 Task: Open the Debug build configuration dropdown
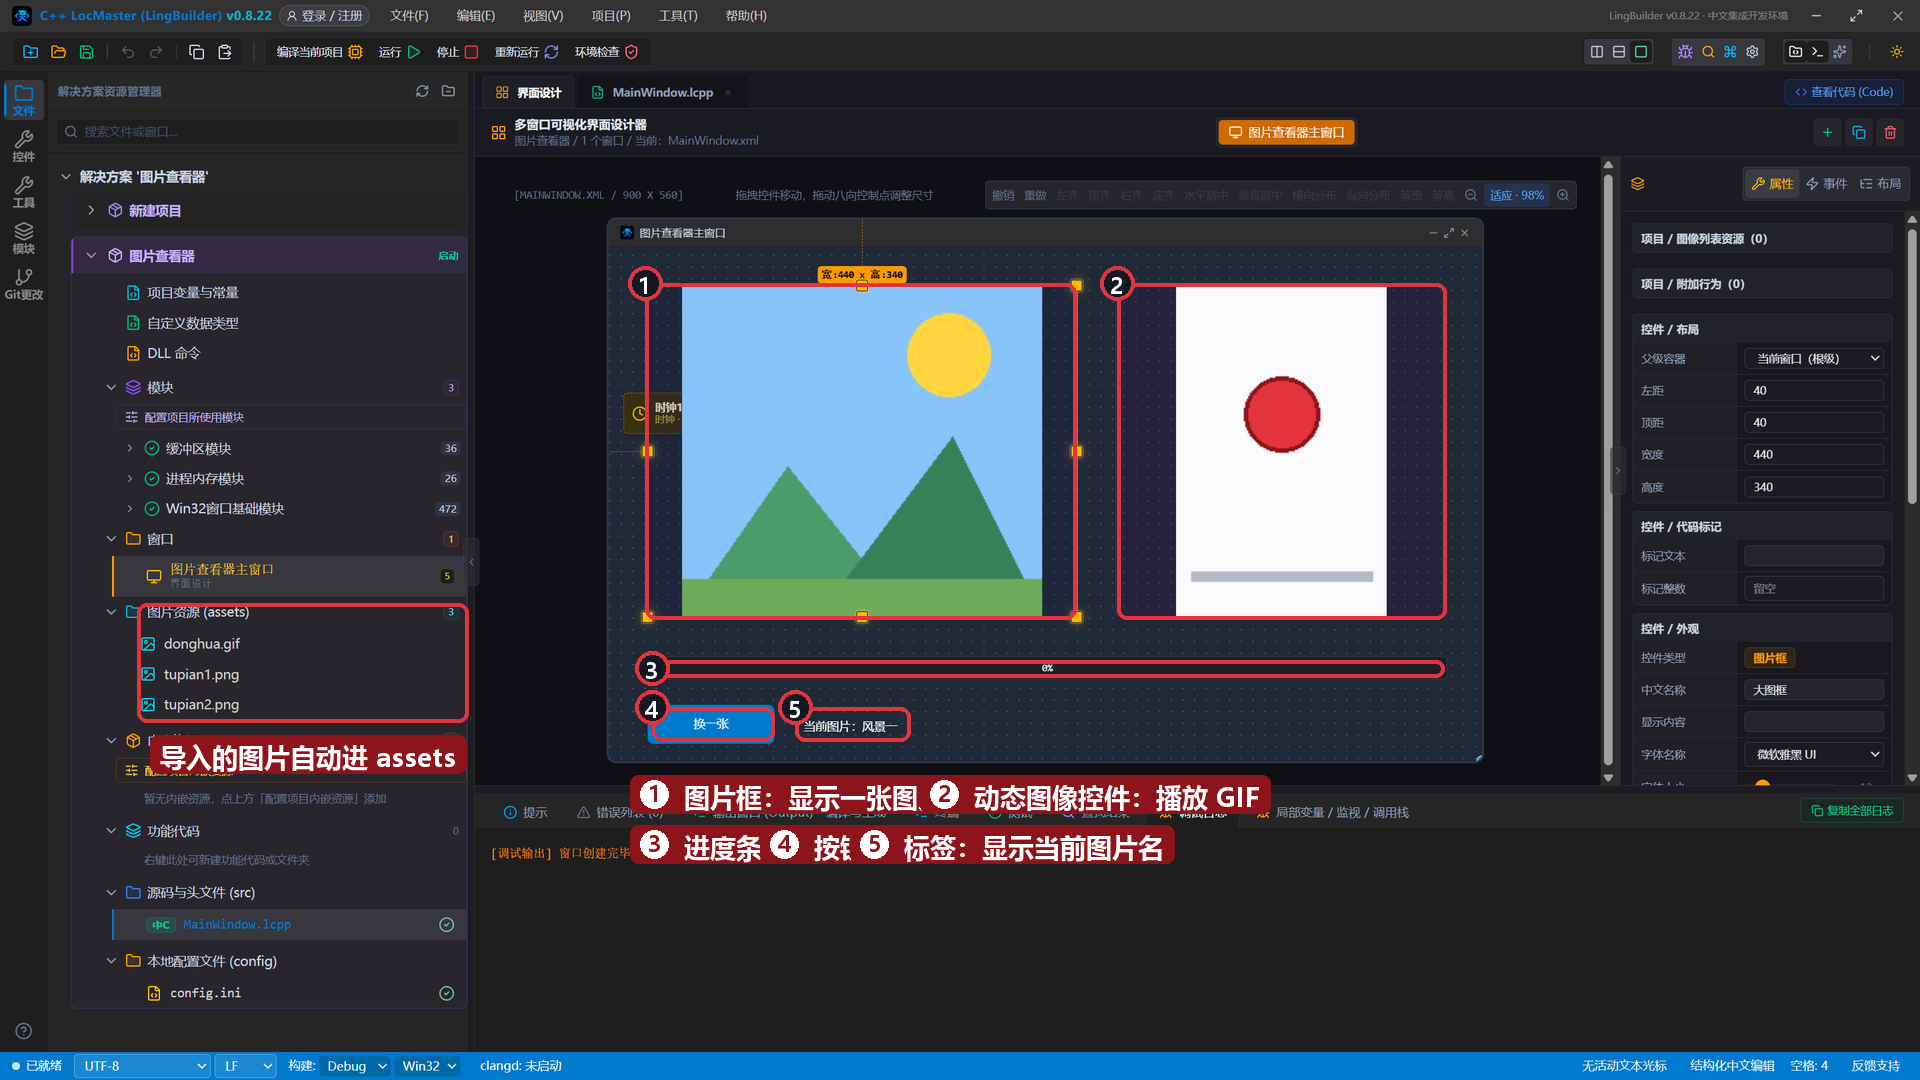pos(355,1066)
